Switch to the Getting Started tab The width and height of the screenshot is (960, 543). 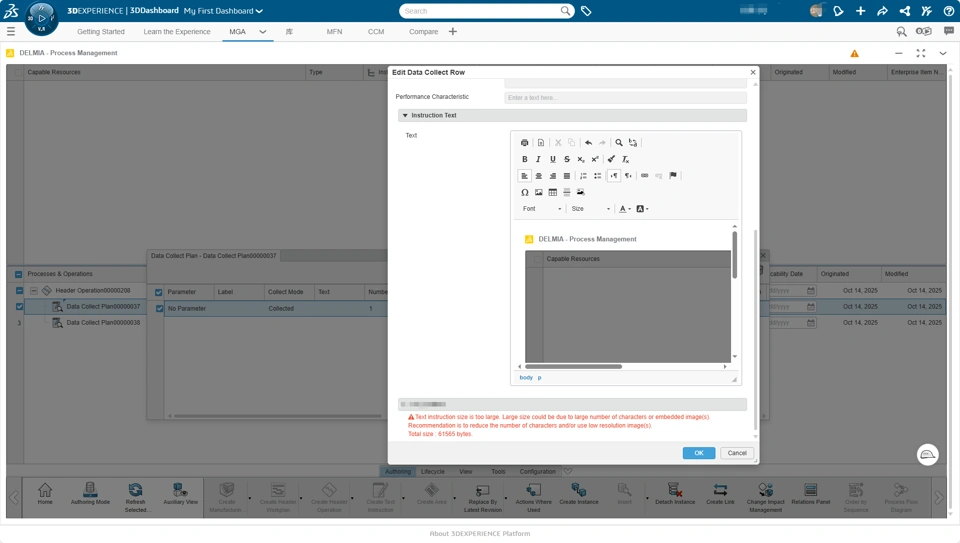(x=101, y=32)
